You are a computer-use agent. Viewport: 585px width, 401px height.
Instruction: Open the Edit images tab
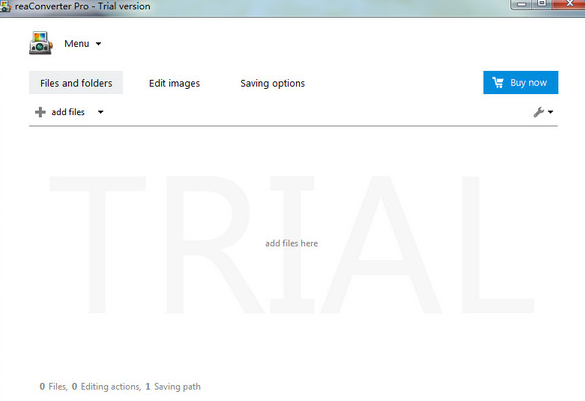(174, 83)
